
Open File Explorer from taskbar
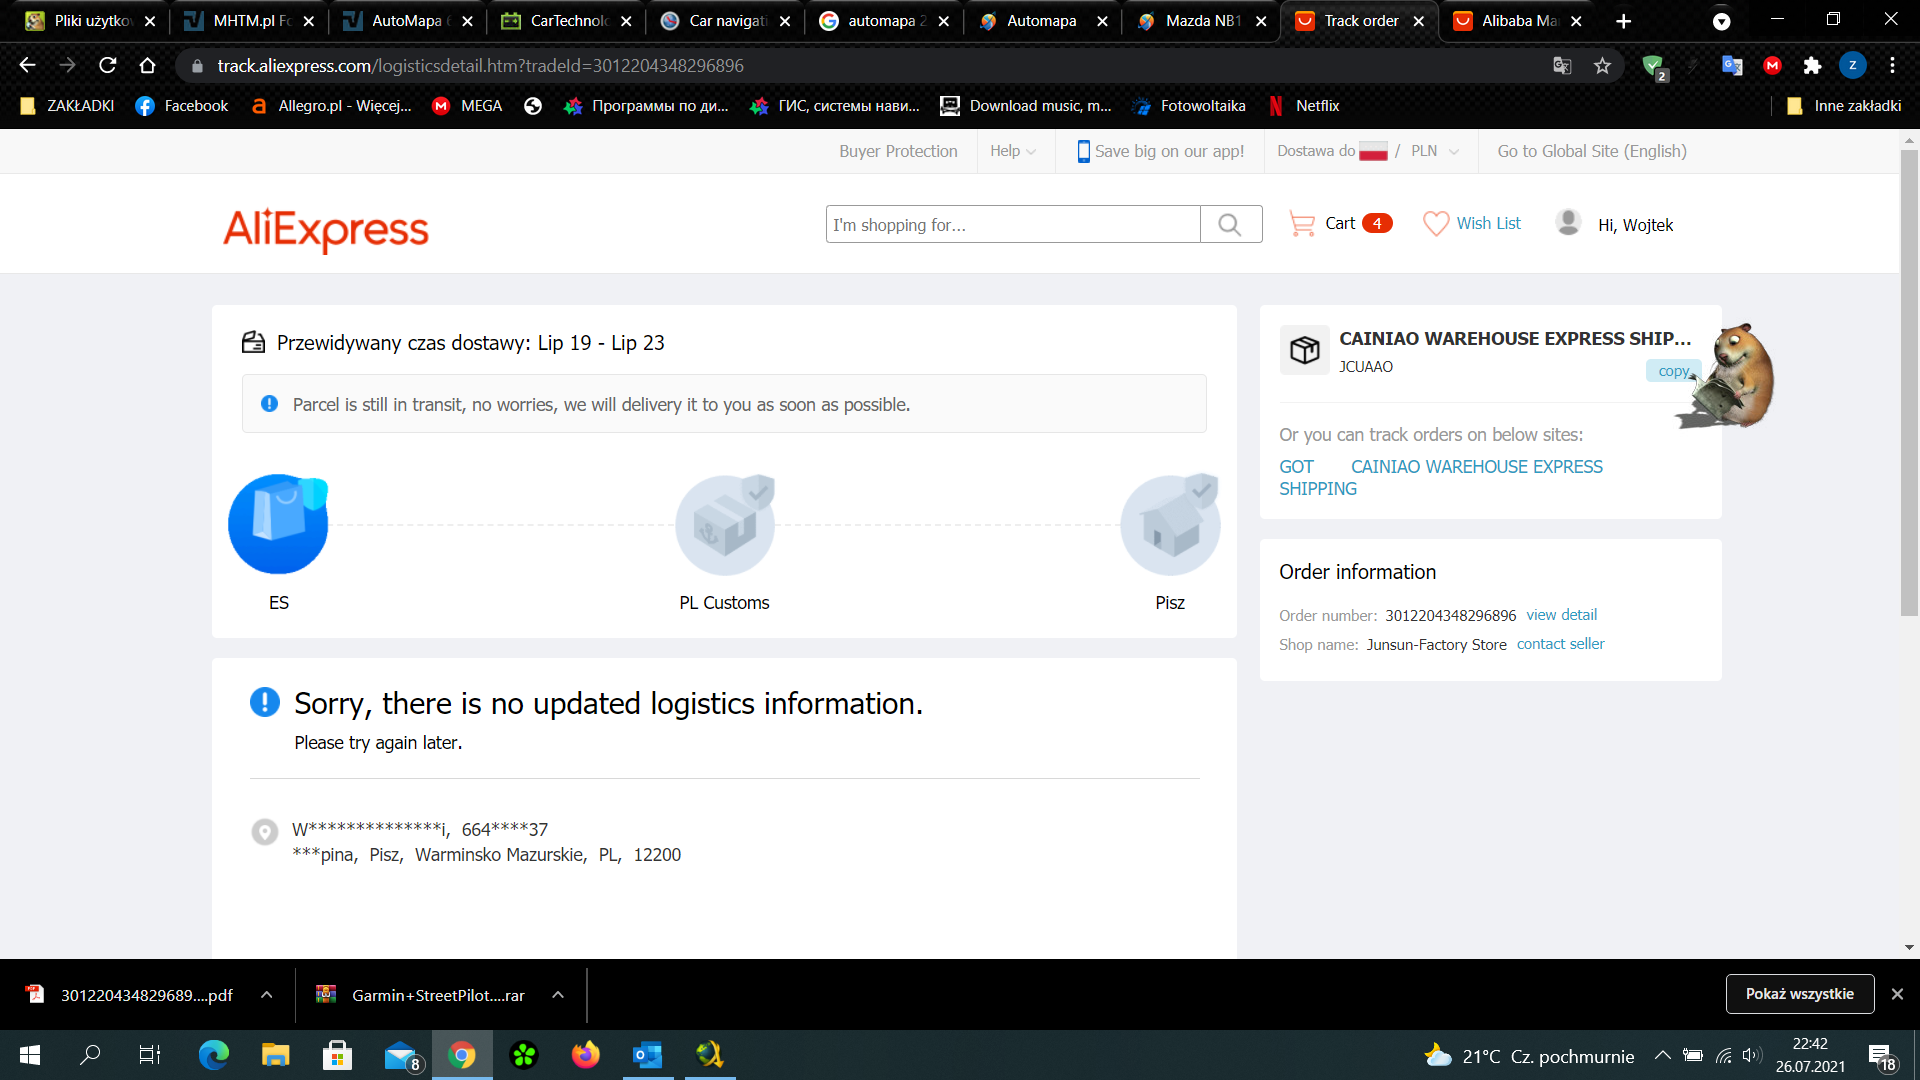tap(276, 1055)
